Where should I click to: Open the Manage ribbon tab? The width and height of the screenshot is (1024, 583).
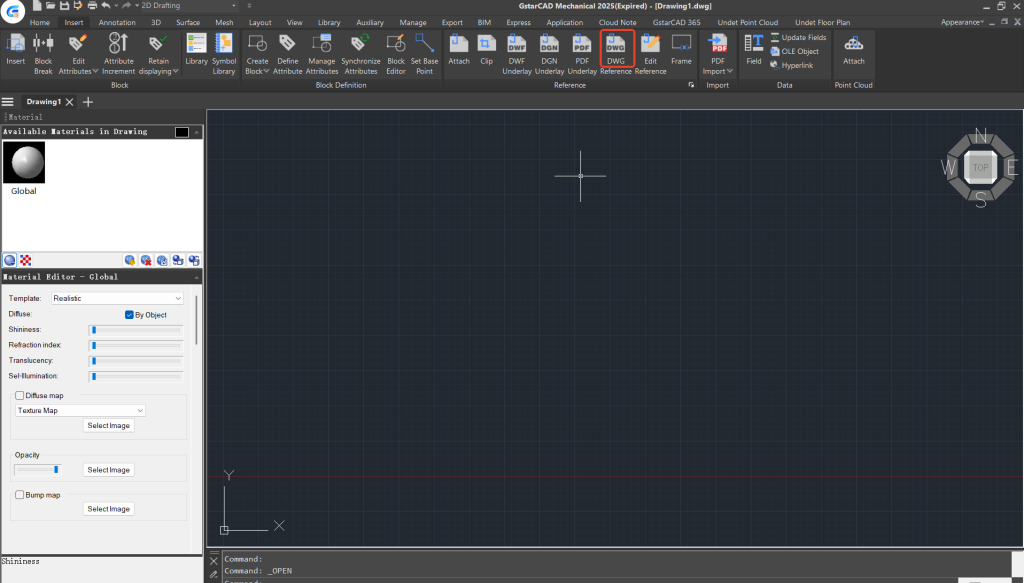click(413, 22)
